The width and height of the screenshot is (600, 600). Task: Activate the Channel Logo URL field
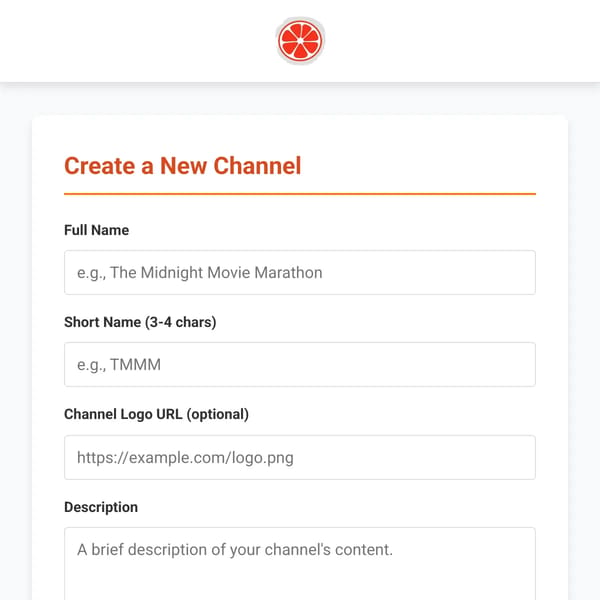(x=300, y=457)
